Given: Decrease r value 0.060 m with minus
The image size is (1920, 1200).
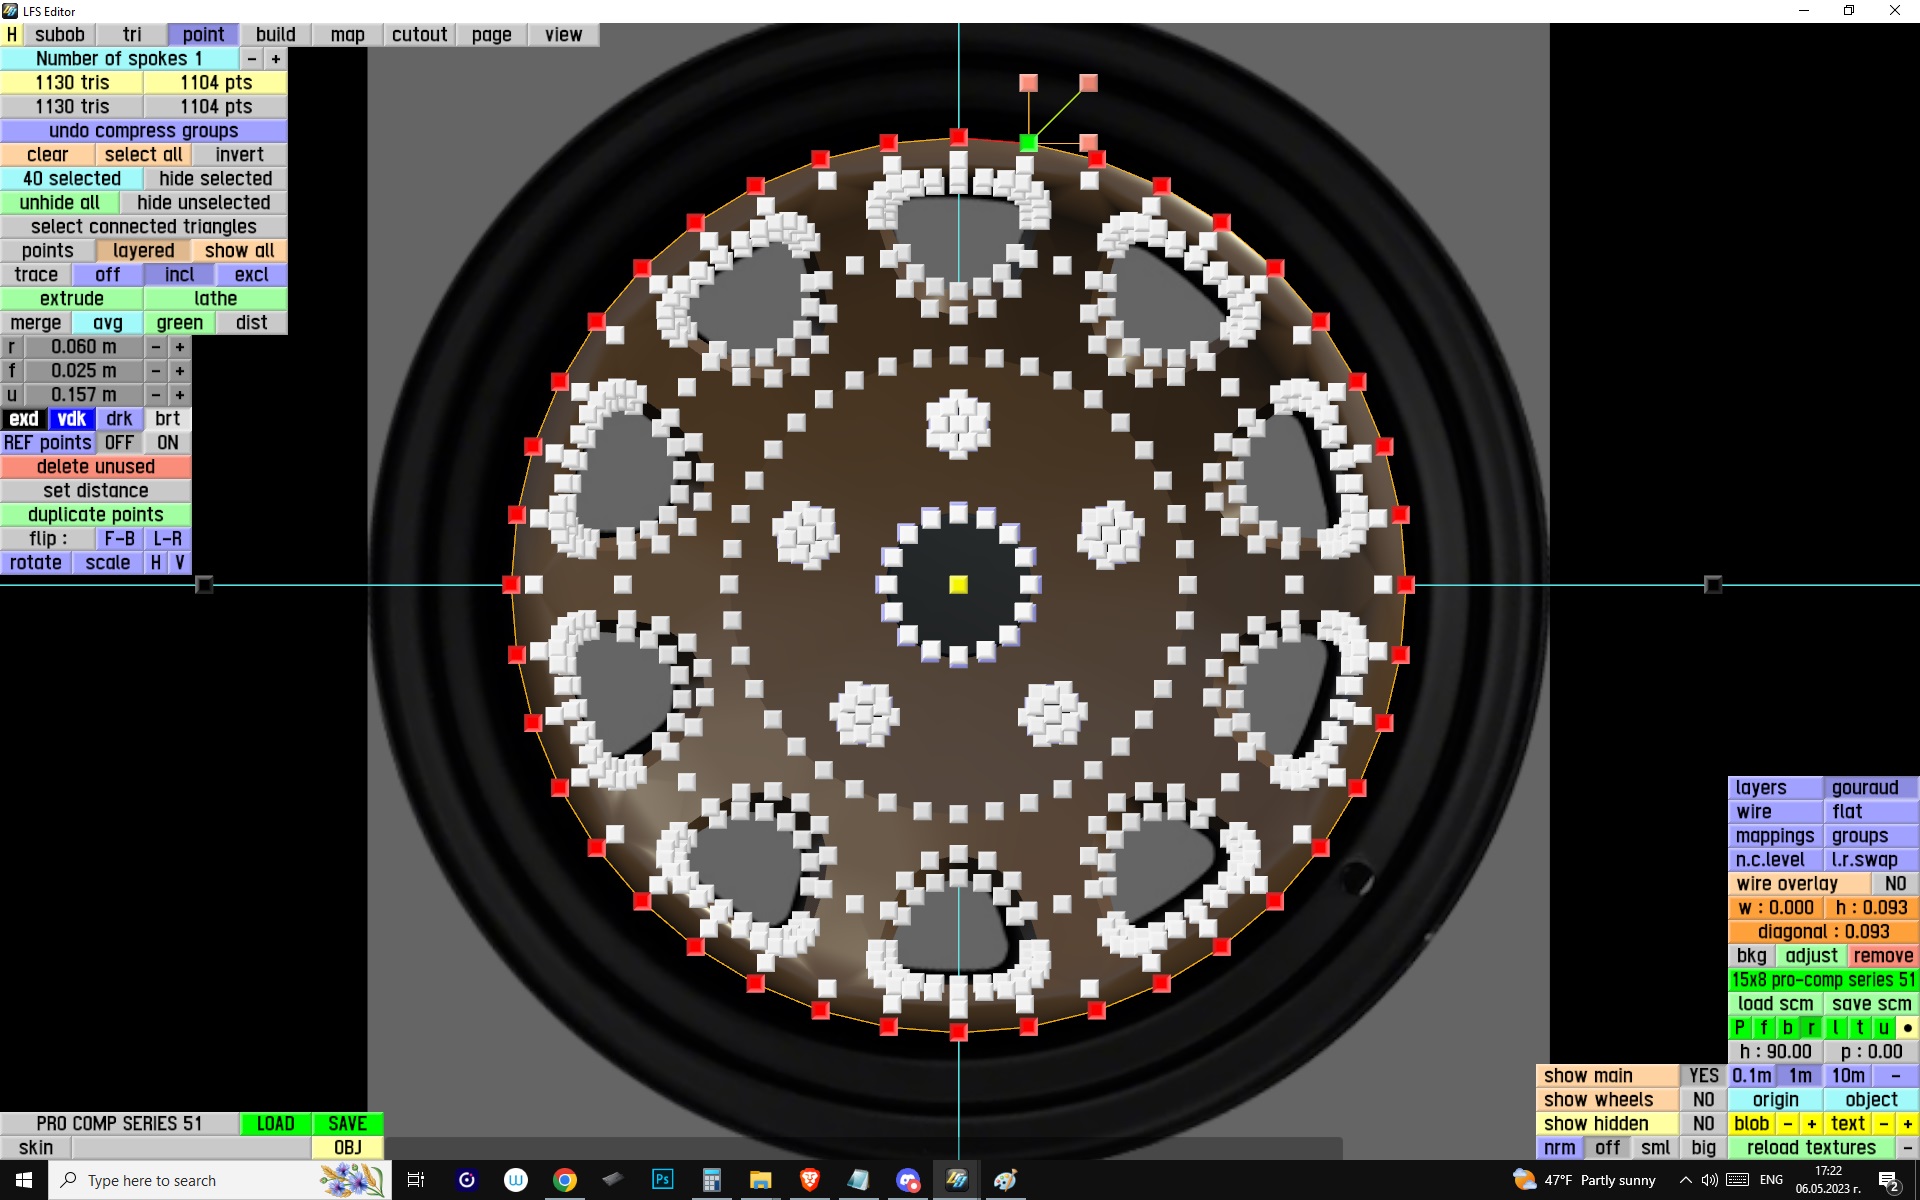Looking at the screenshot, I should point(156,347).
